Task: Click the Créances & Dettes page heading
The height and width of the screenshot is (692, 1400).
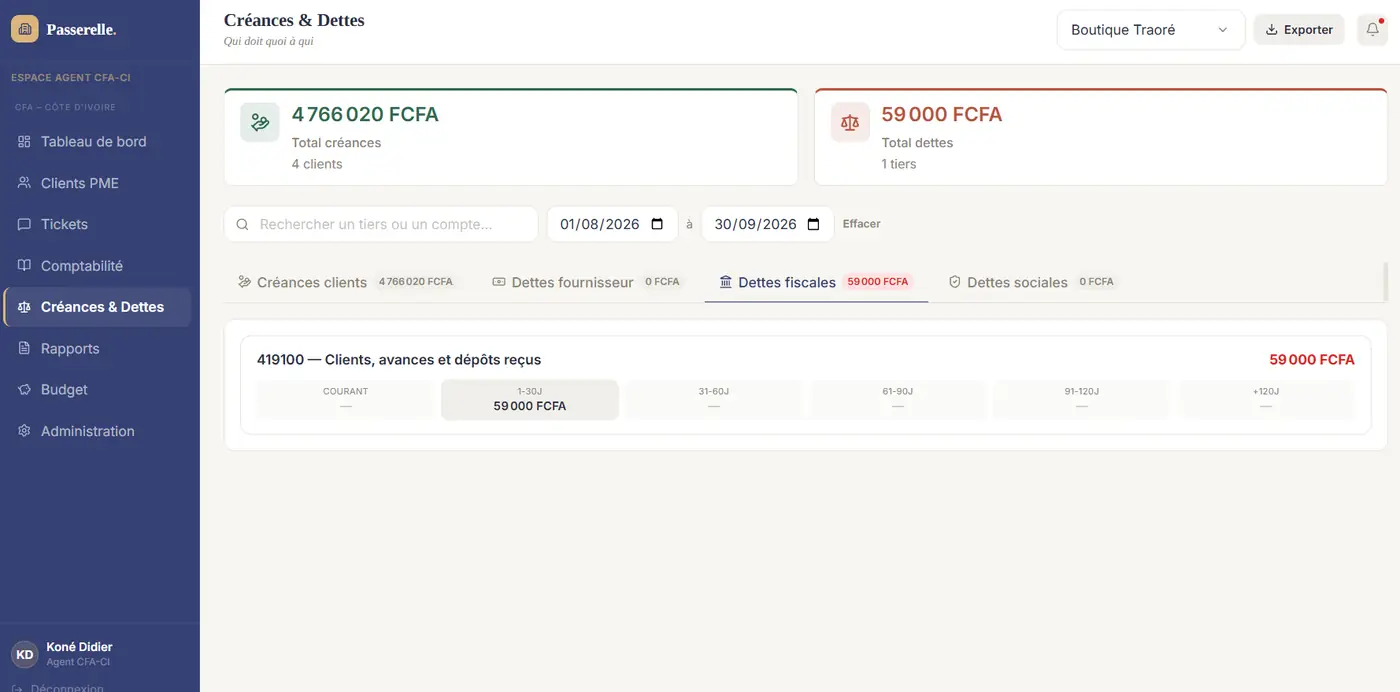Action: pyautogui.click(x=294, y=20)
